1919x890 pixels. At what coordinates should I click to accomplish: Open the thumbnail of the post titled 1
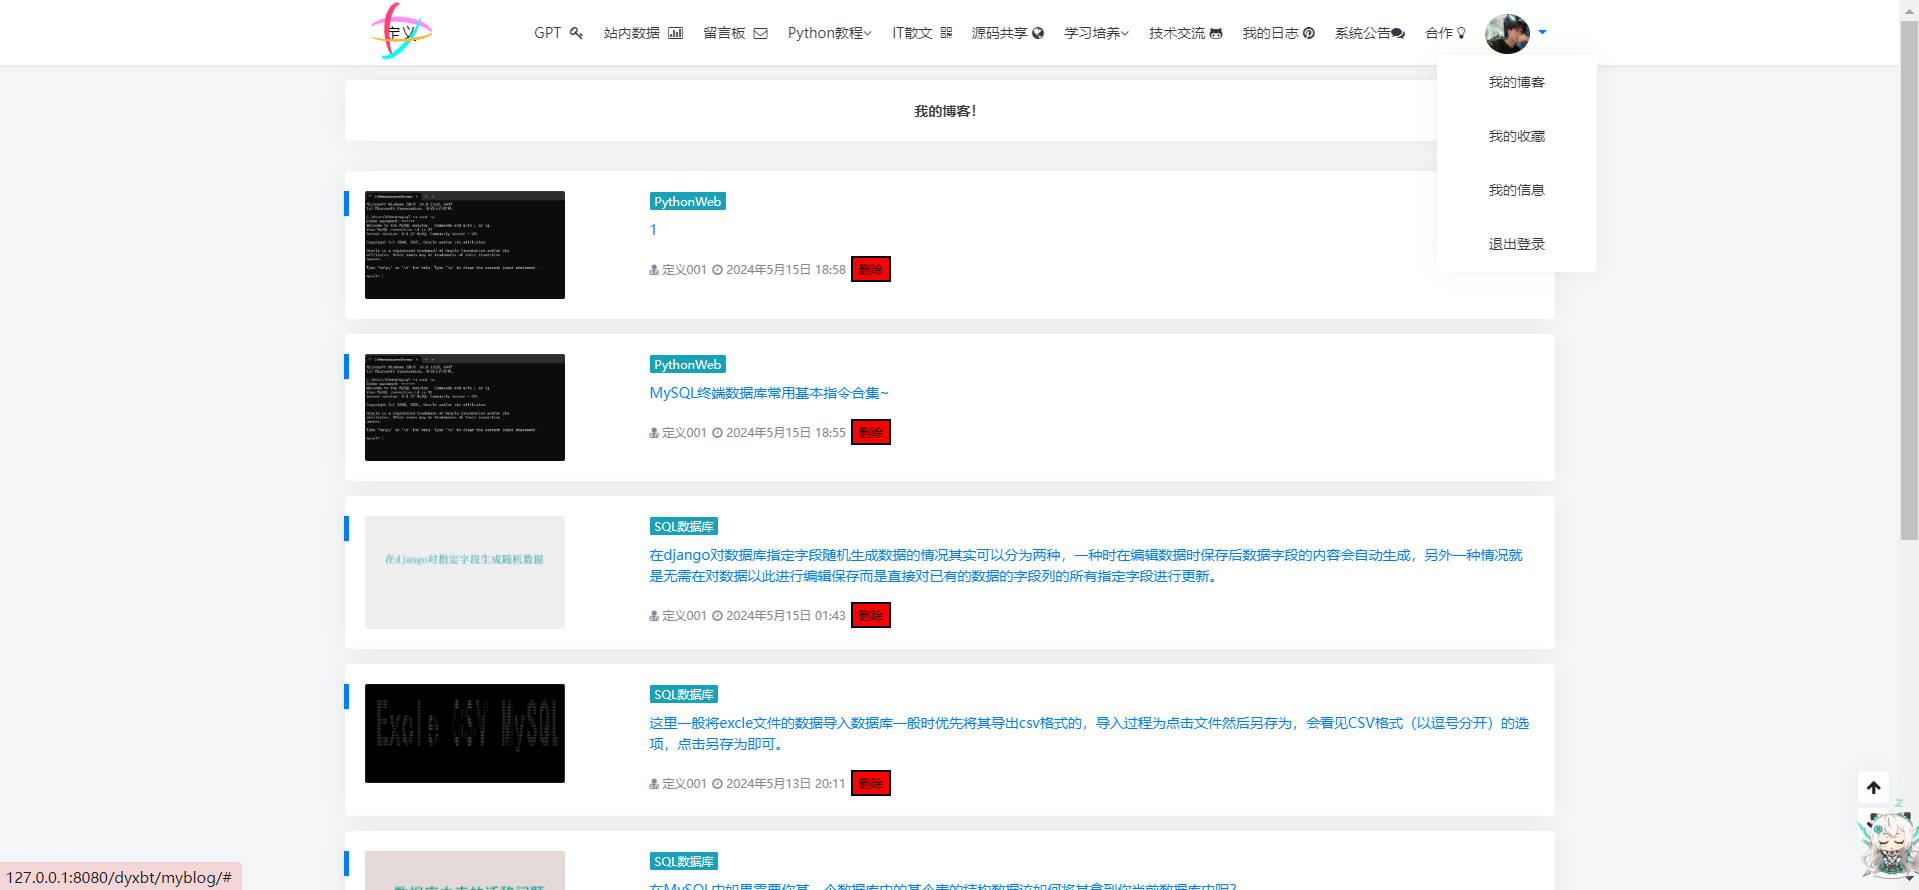click(x=464, y=245)
